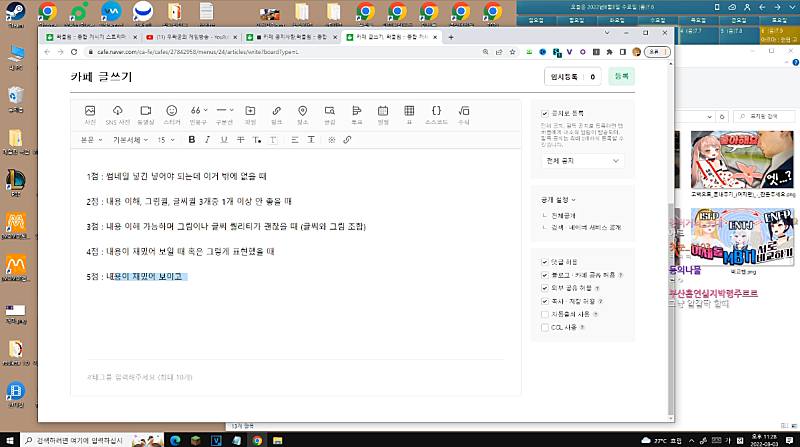The height and width of the screenshot is (447, 800).
Task: Click the green 등록 submit button
Action: pos(621,76)
